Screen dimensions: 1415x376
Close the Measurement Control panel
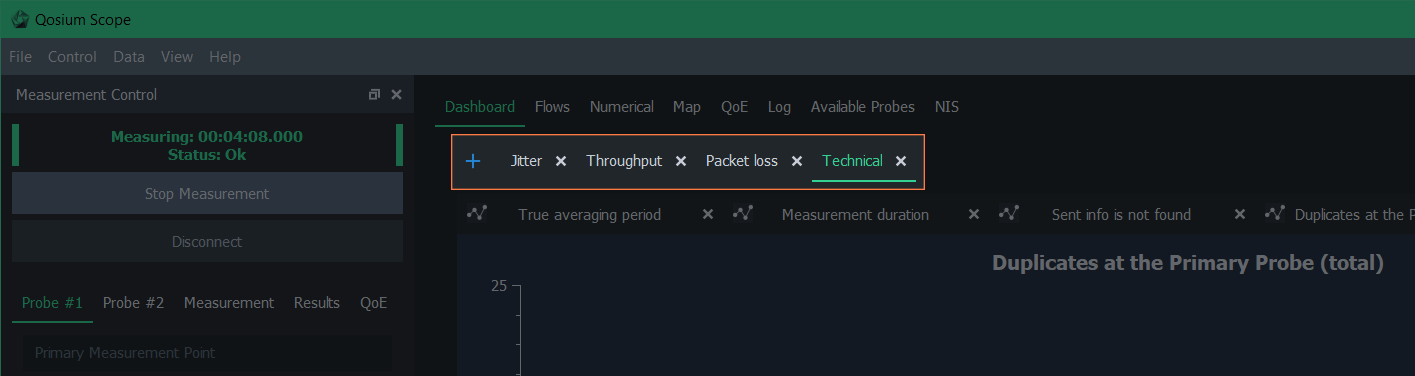(x=396, y=94)
